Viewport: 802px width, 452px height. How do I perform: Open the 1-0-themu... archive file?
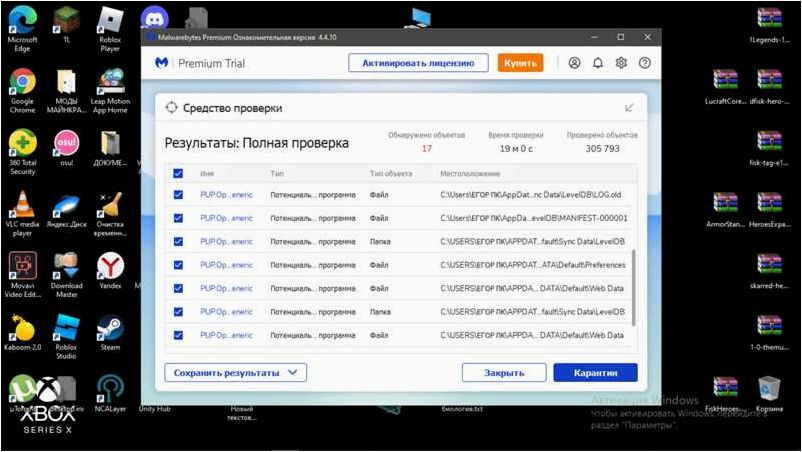[x=769, y=332]
